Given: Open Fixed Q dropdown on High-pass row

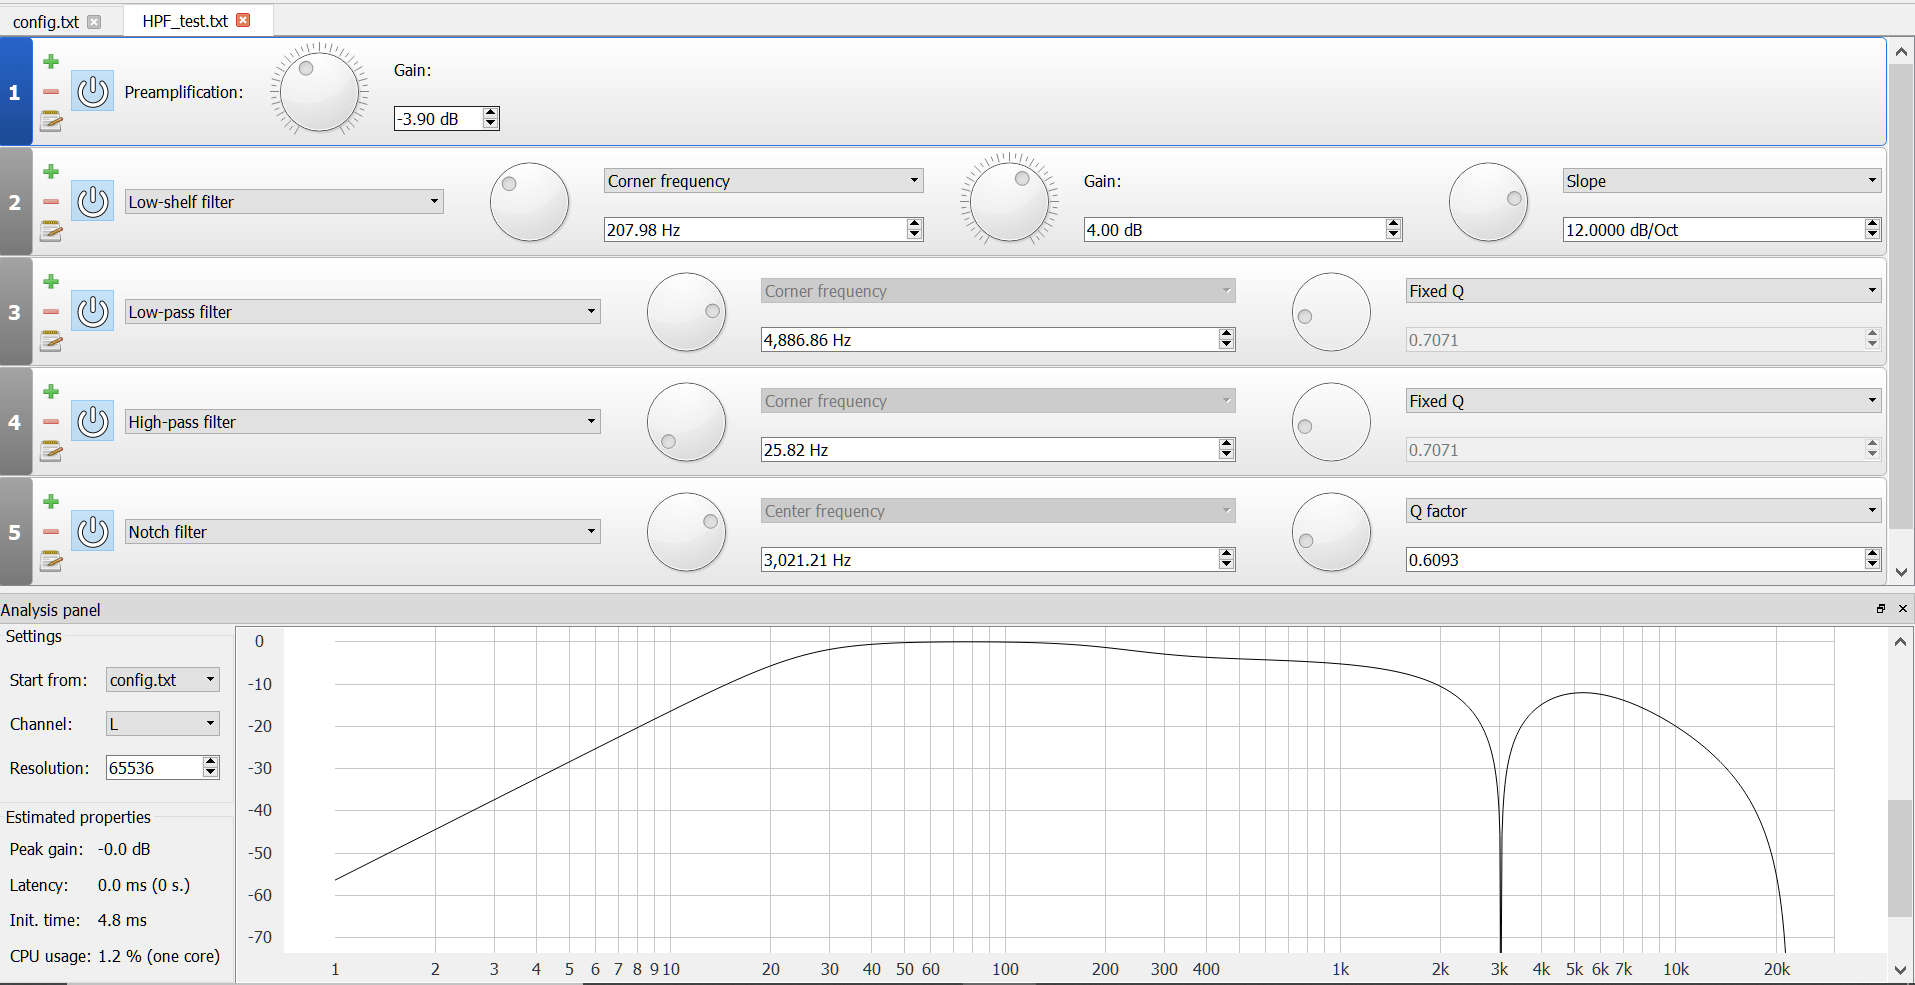Looking at the screenshot, I should pyautogui.click(x=1644, y=401).
